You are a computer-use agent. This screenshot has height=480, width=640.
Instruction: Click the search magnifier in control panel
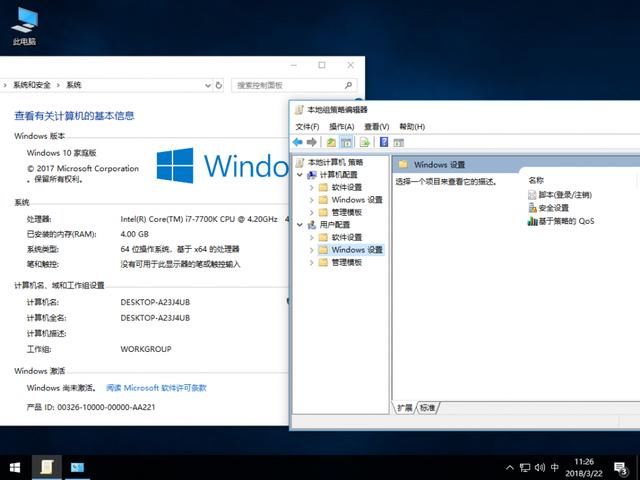348,85
